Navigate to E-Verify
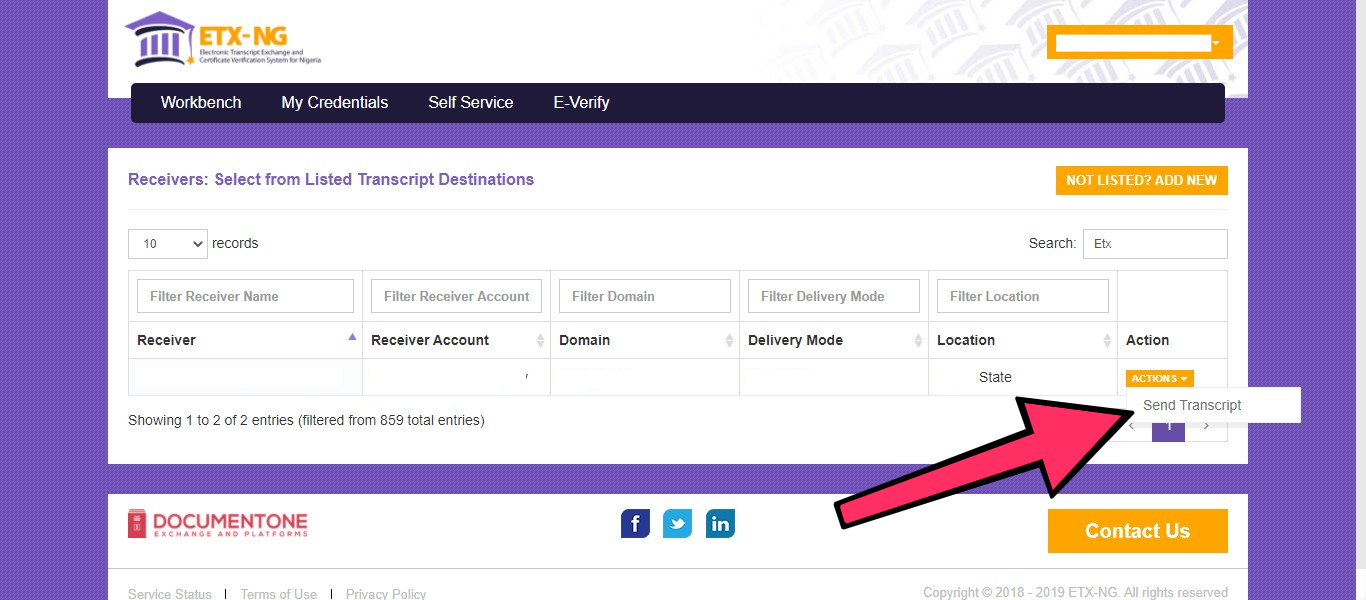 coord(581,102)
